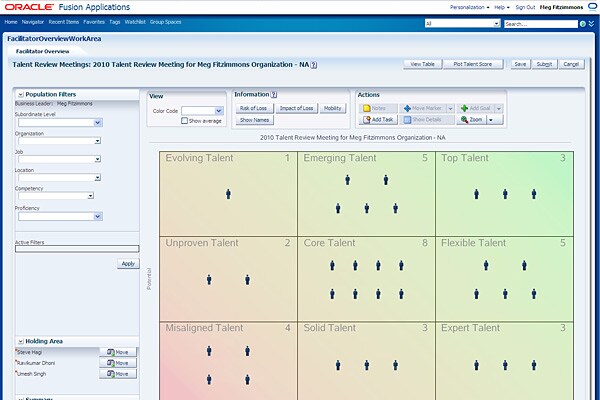Image resolution: width=600 pixels, height=400 pixels.
Task: Click the Submit button
Action: pyautogui.click(x=544, y=64)
